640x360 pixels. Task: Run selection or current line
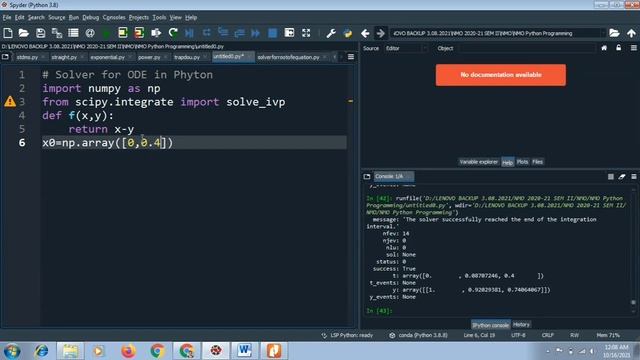tap(156, 33)
